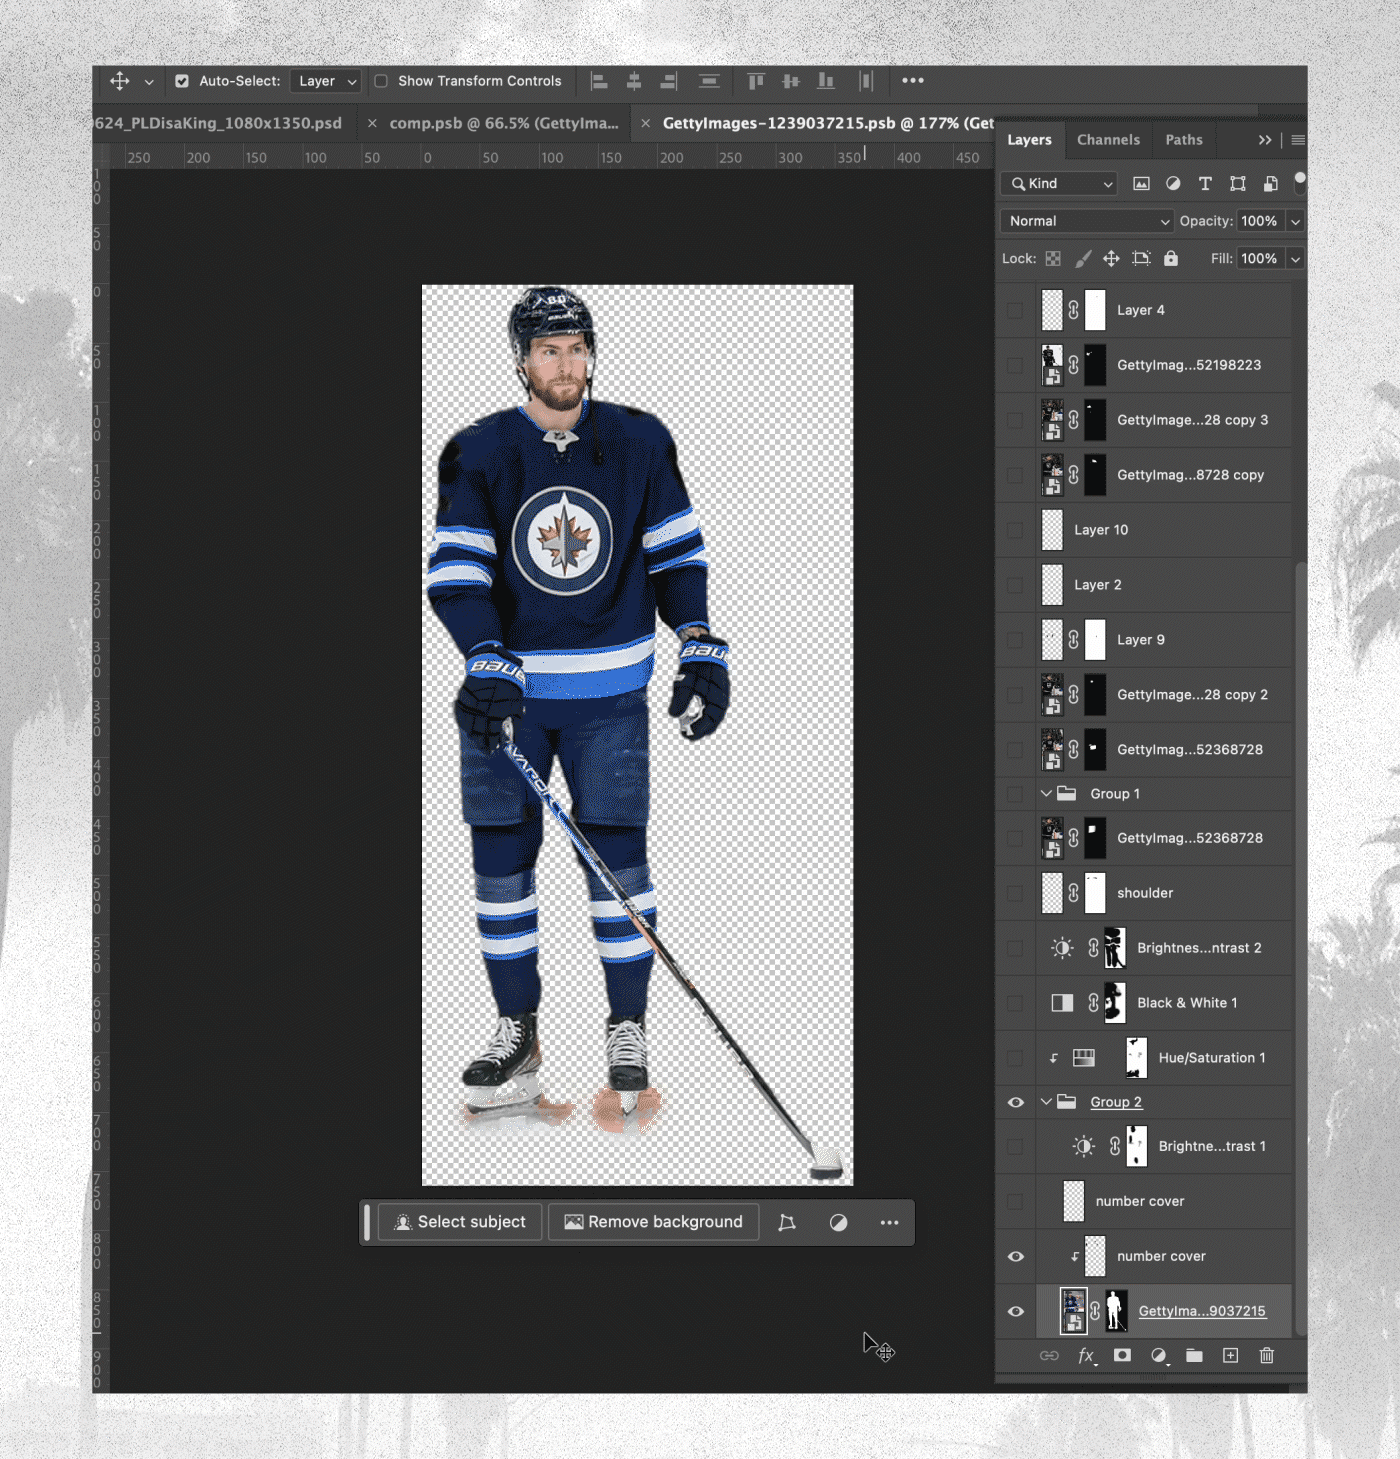
Task: Show the Layer 4 layer
Action: point(1016,311)
